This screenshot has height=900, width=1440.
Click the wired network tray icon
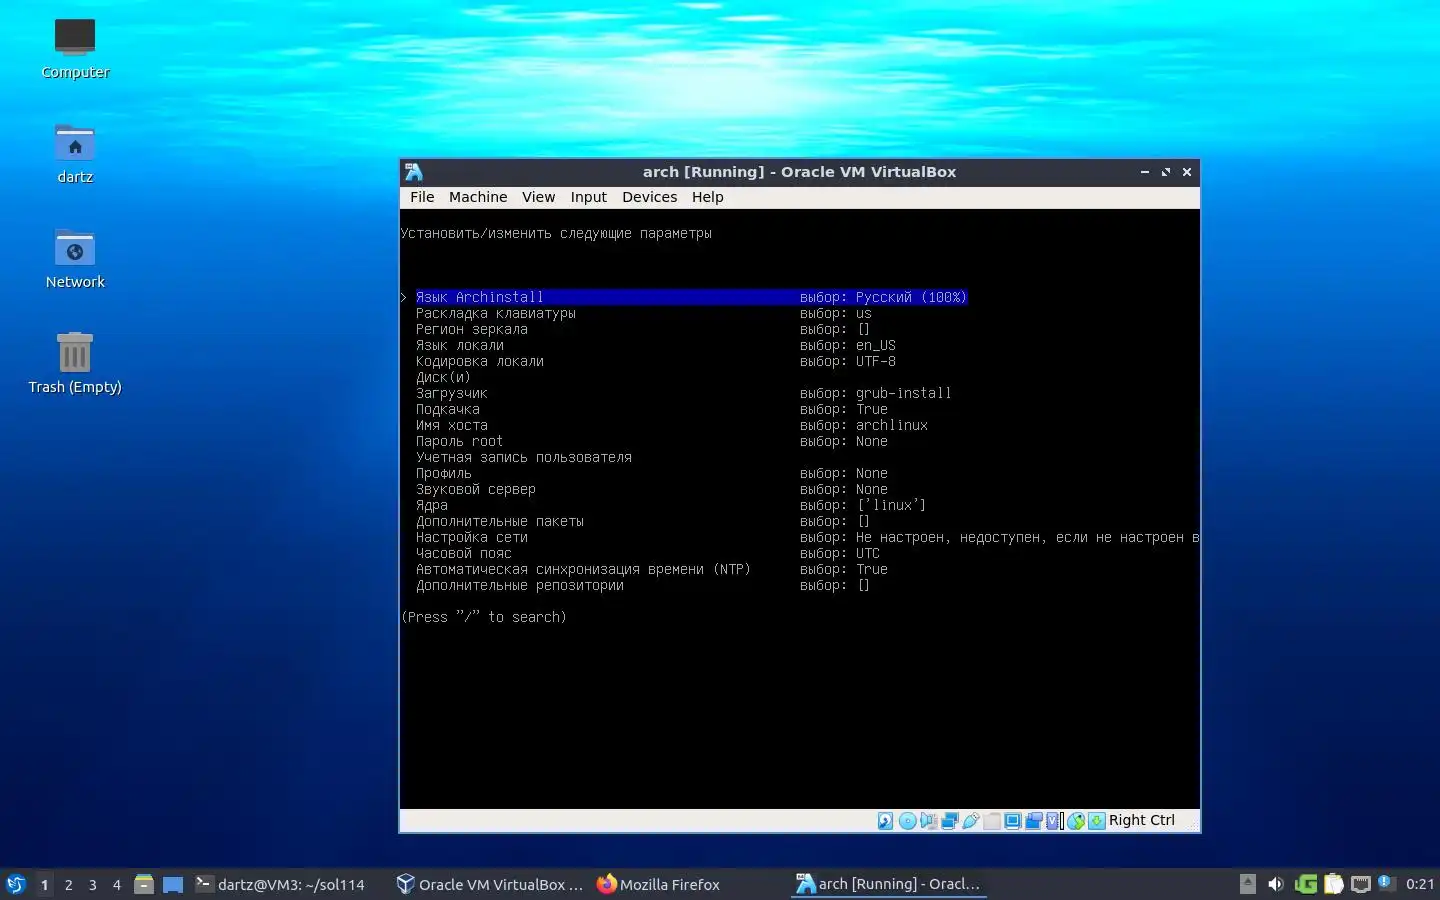click(1360, 884)
